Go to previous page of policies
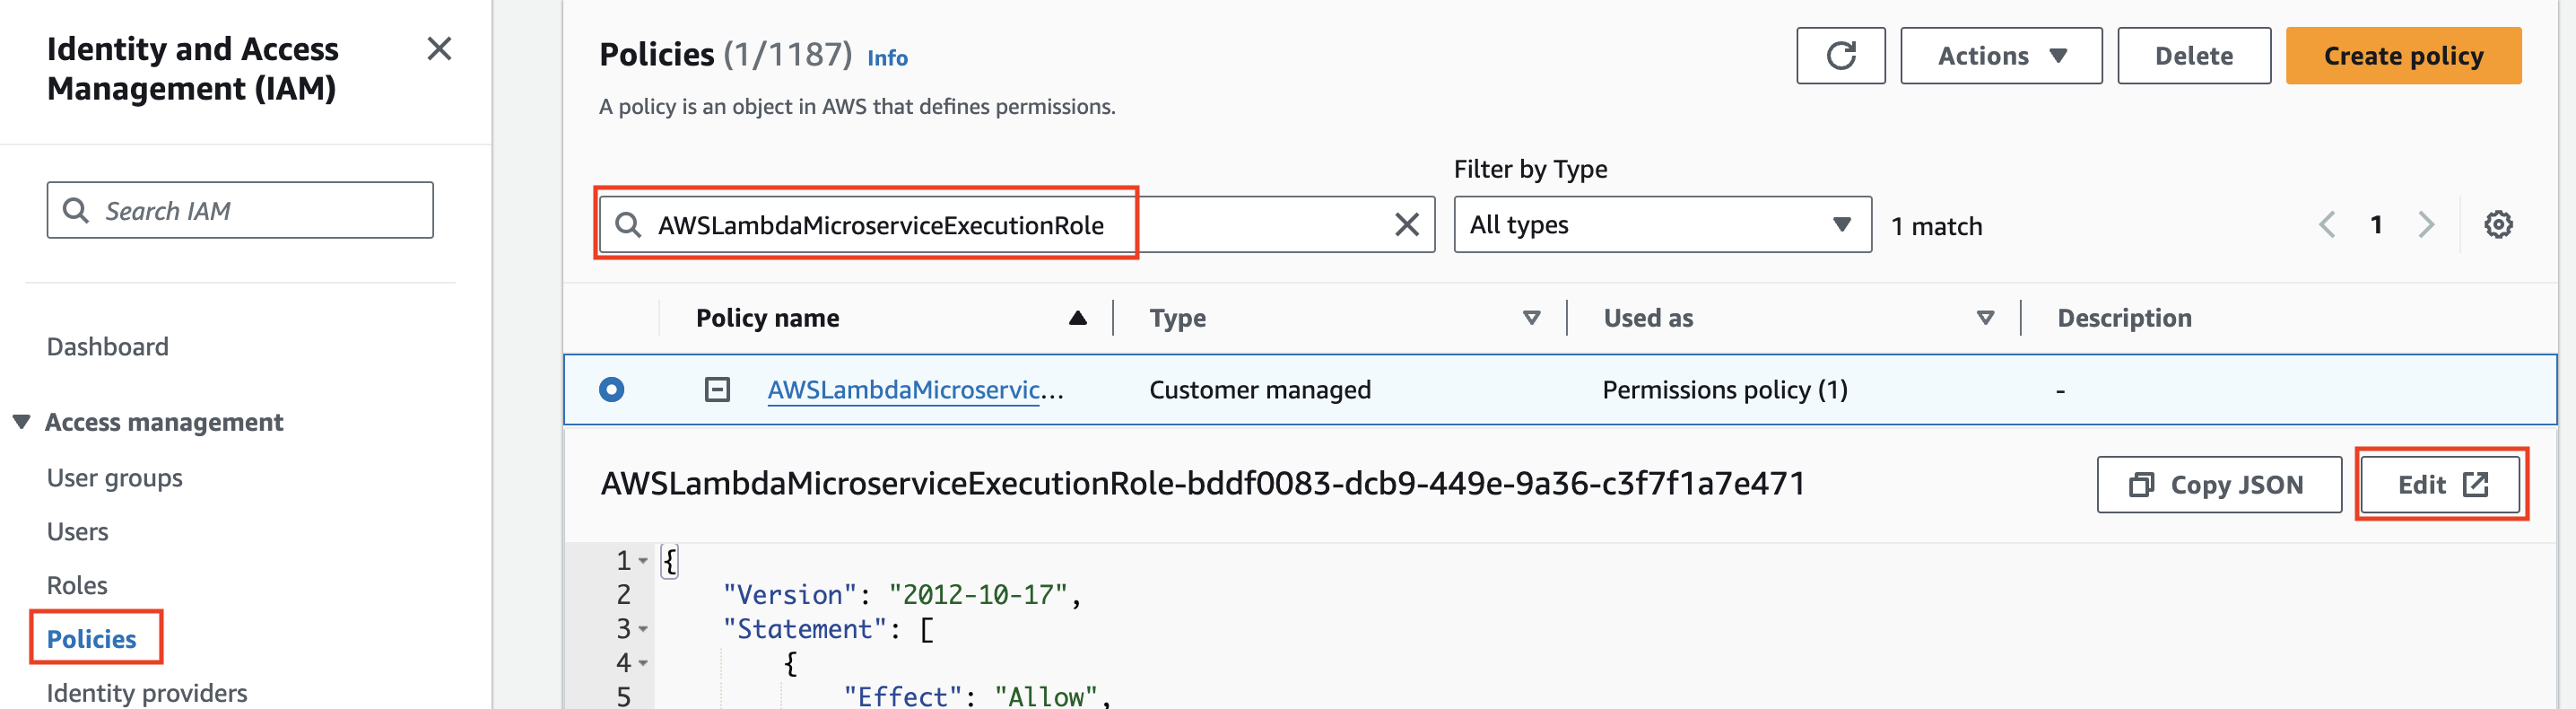 coord(2327,224)
